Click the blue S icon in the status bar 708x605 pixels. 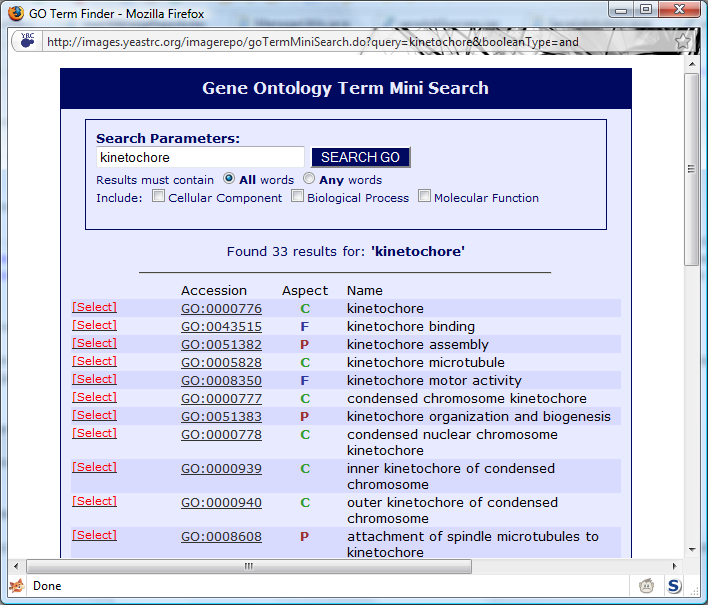click(675, 585)
